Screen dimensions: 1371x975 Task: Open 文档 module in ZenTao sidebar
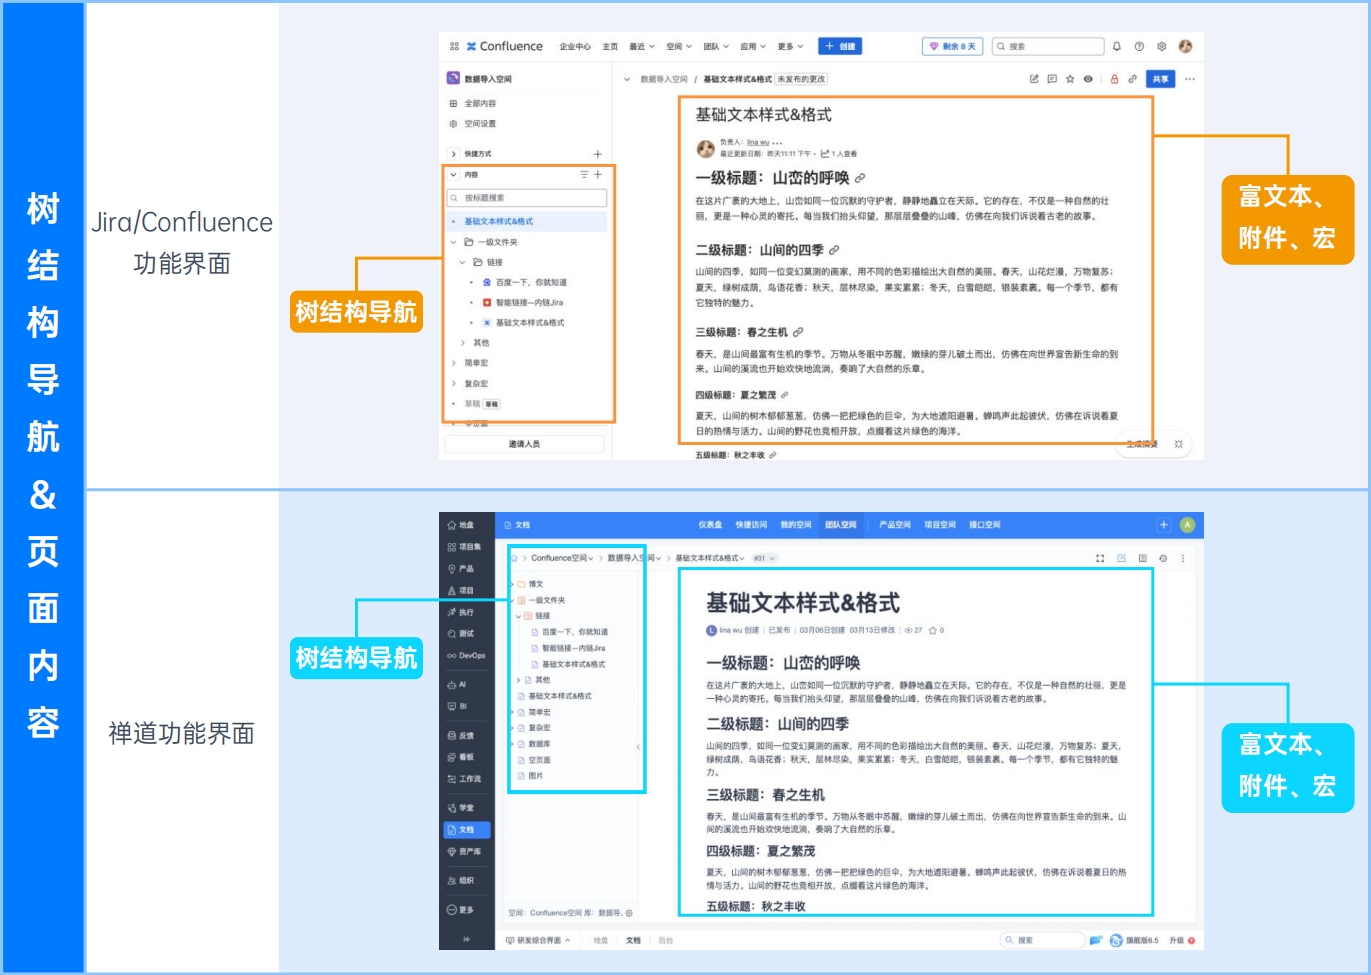coord(467,830)
